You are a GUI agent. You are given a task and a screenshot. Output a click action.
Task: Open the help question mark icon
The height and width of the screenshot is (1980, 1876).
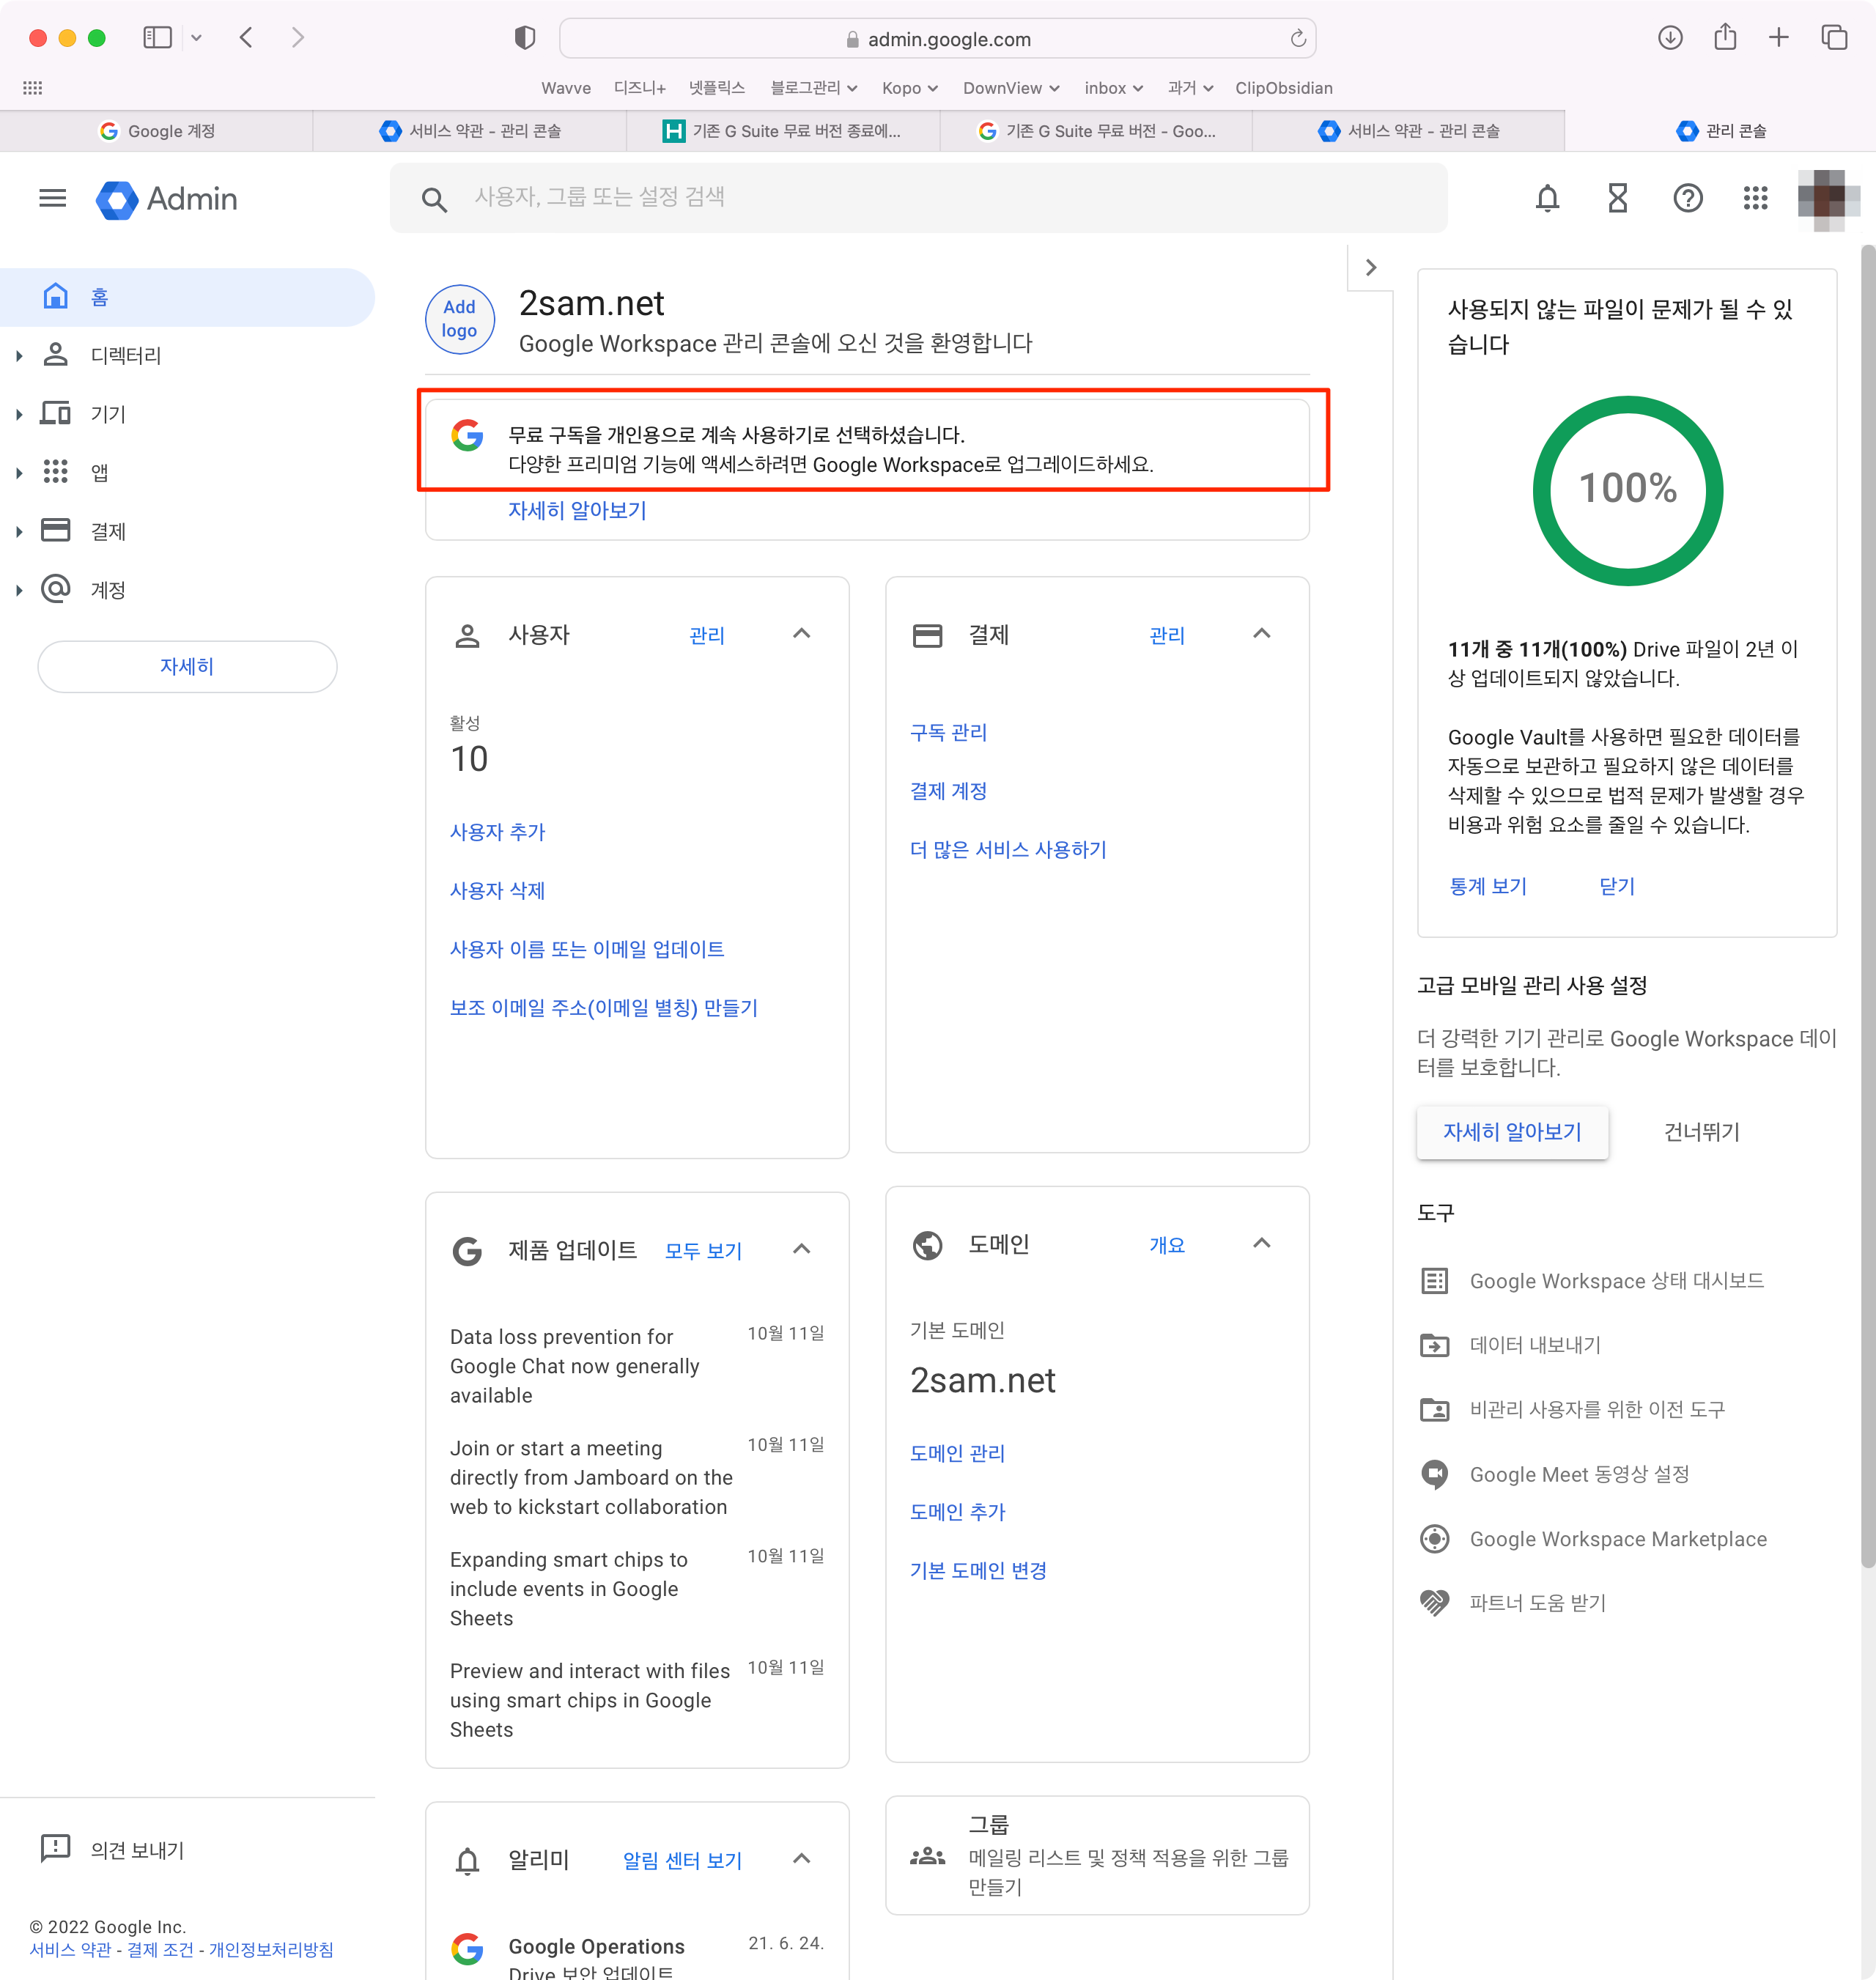click(1687, 198)
